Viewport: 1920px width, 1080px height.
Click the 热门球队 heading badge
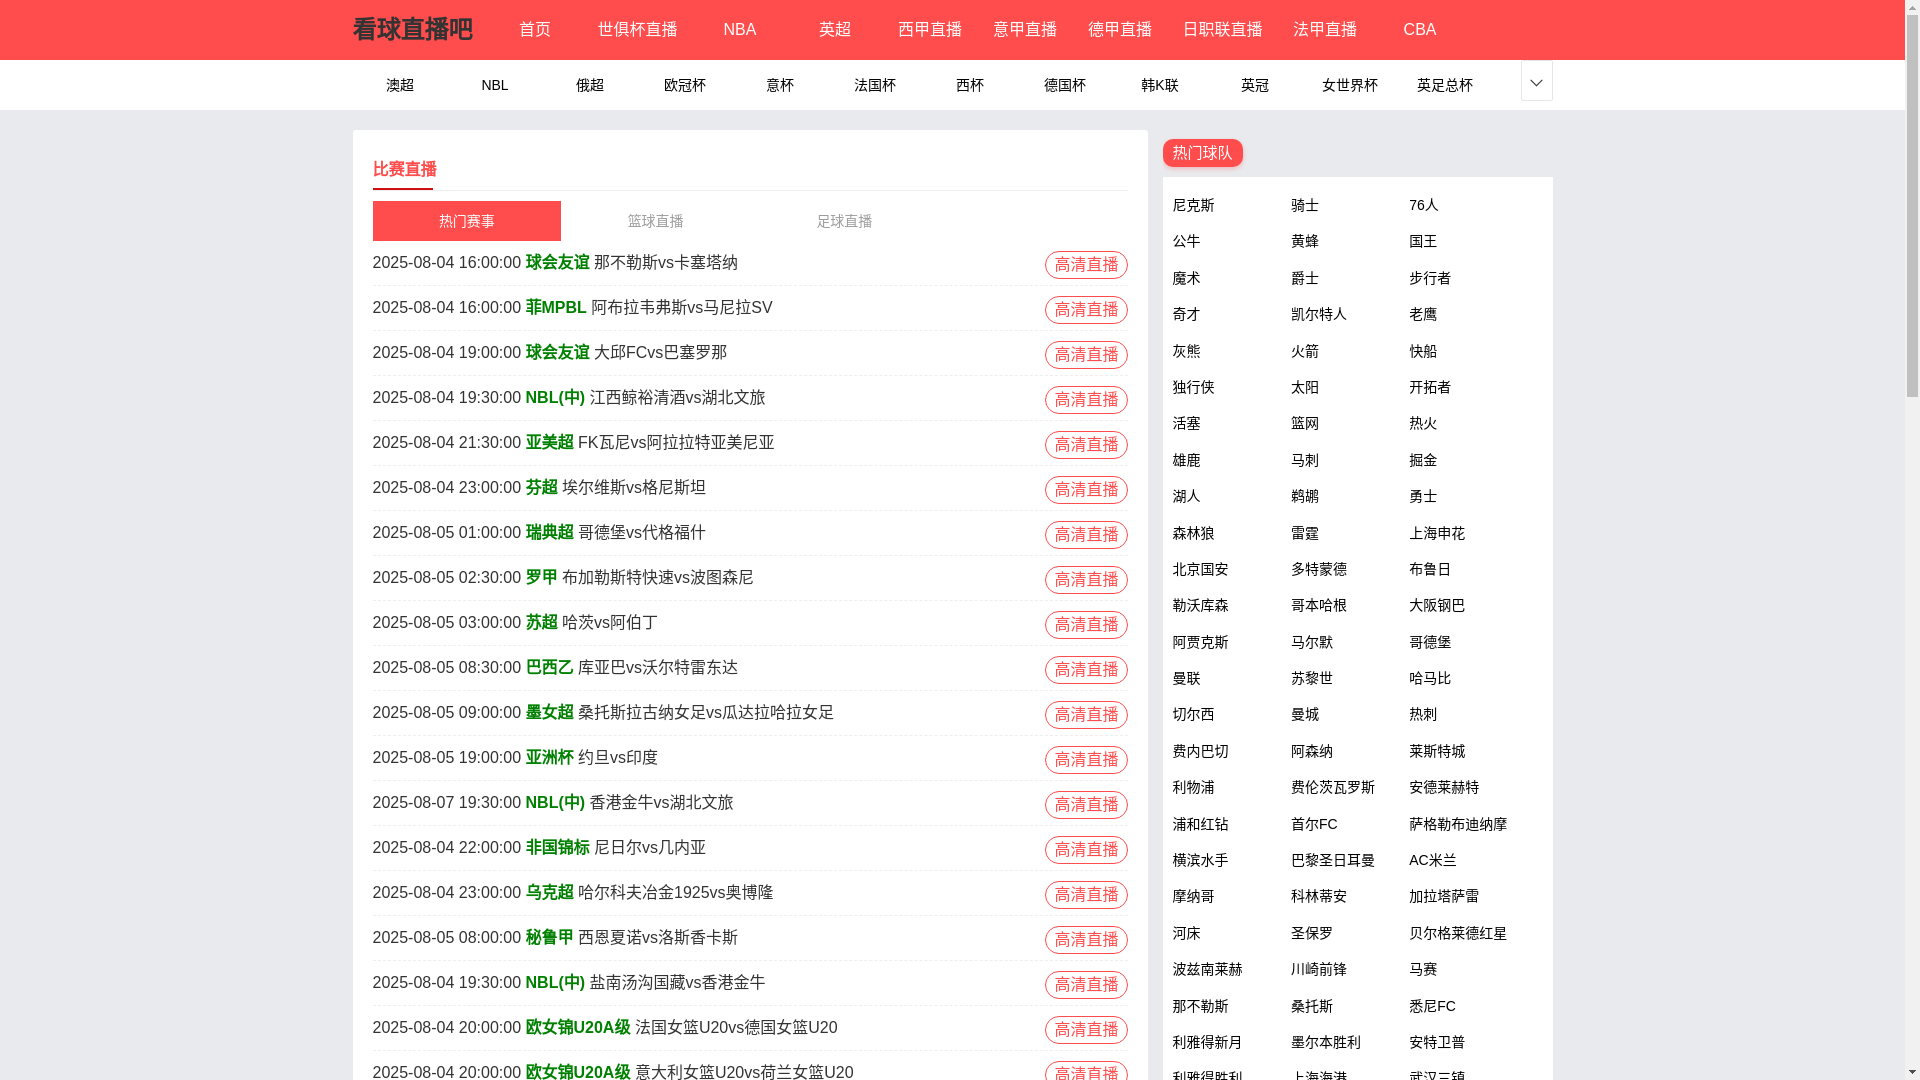pyautogui.click(x=1203, y=153)
